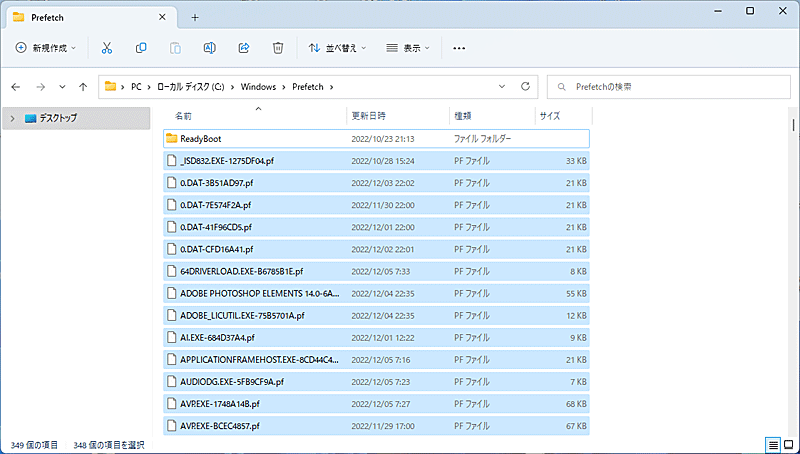Click PC in the breadcrumb path
This screenshot has height=454, width=800.
tap(136, 87)
